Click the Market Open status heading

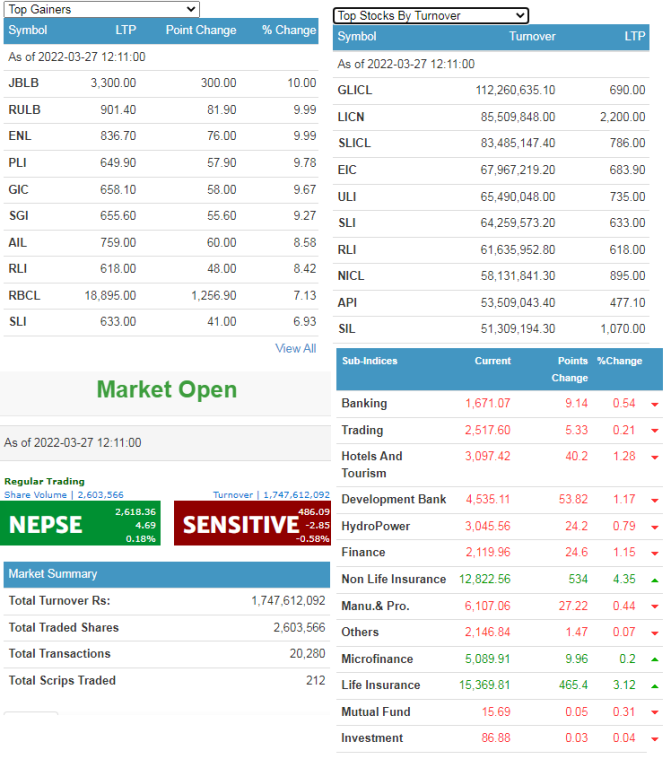point(167,389)
